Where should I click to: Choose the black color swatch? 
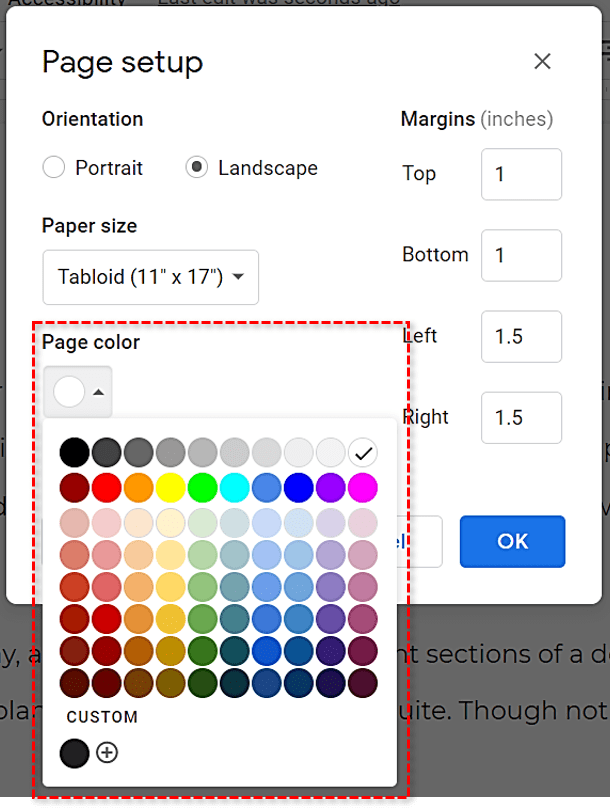pyautogui.click(x=74, y=452)
